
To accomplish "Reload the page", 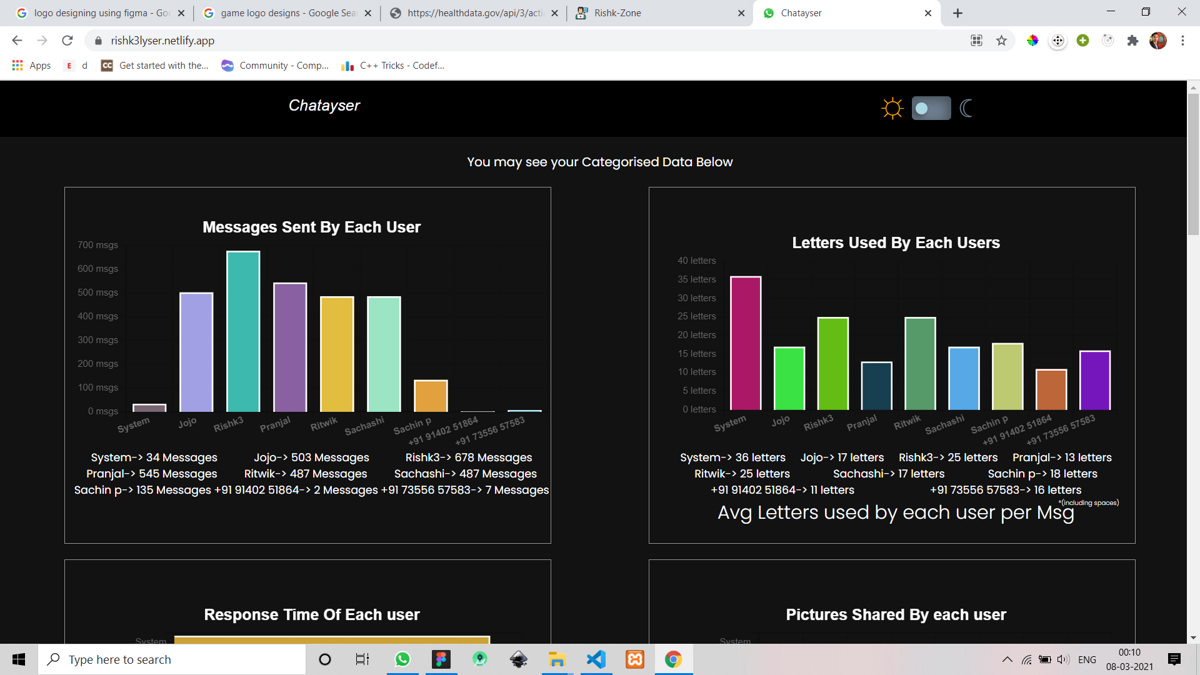I will click(67, 41).
